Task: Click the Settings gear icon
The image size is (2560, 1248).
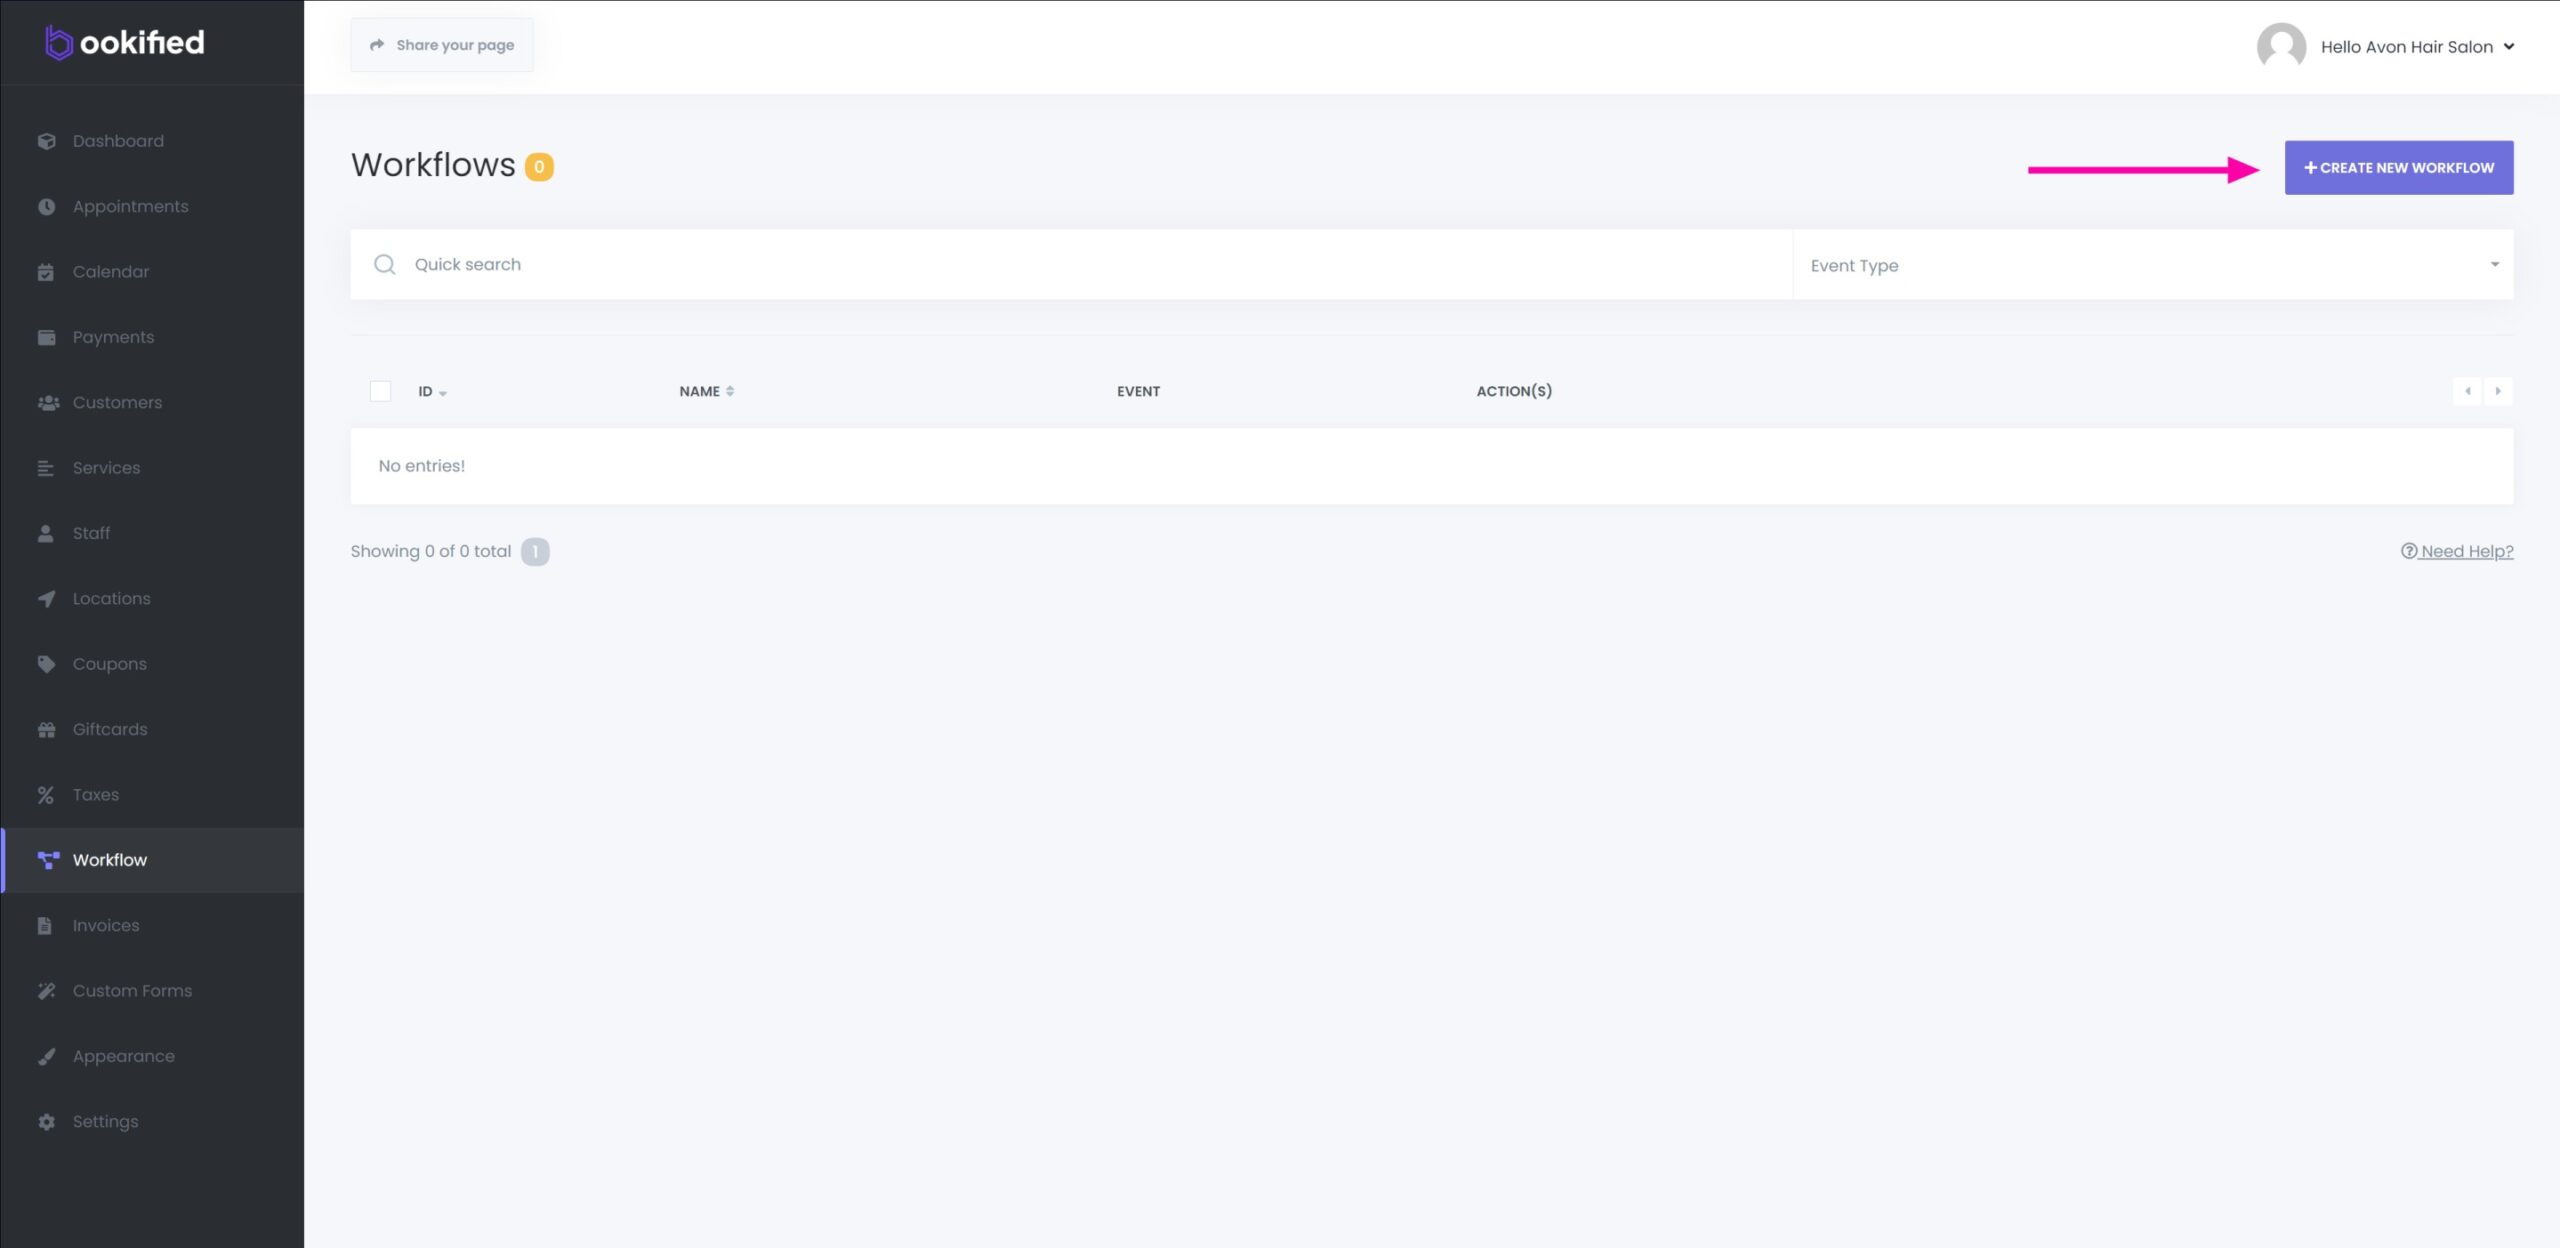Action: point(46,1121)
